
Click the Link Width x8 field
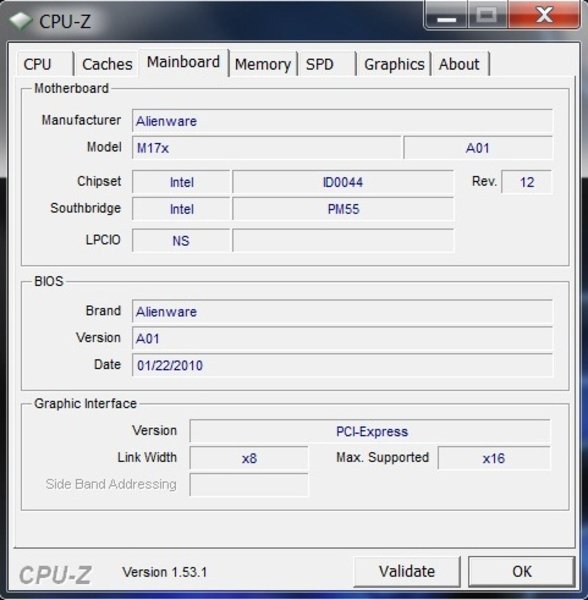point(249,458)
